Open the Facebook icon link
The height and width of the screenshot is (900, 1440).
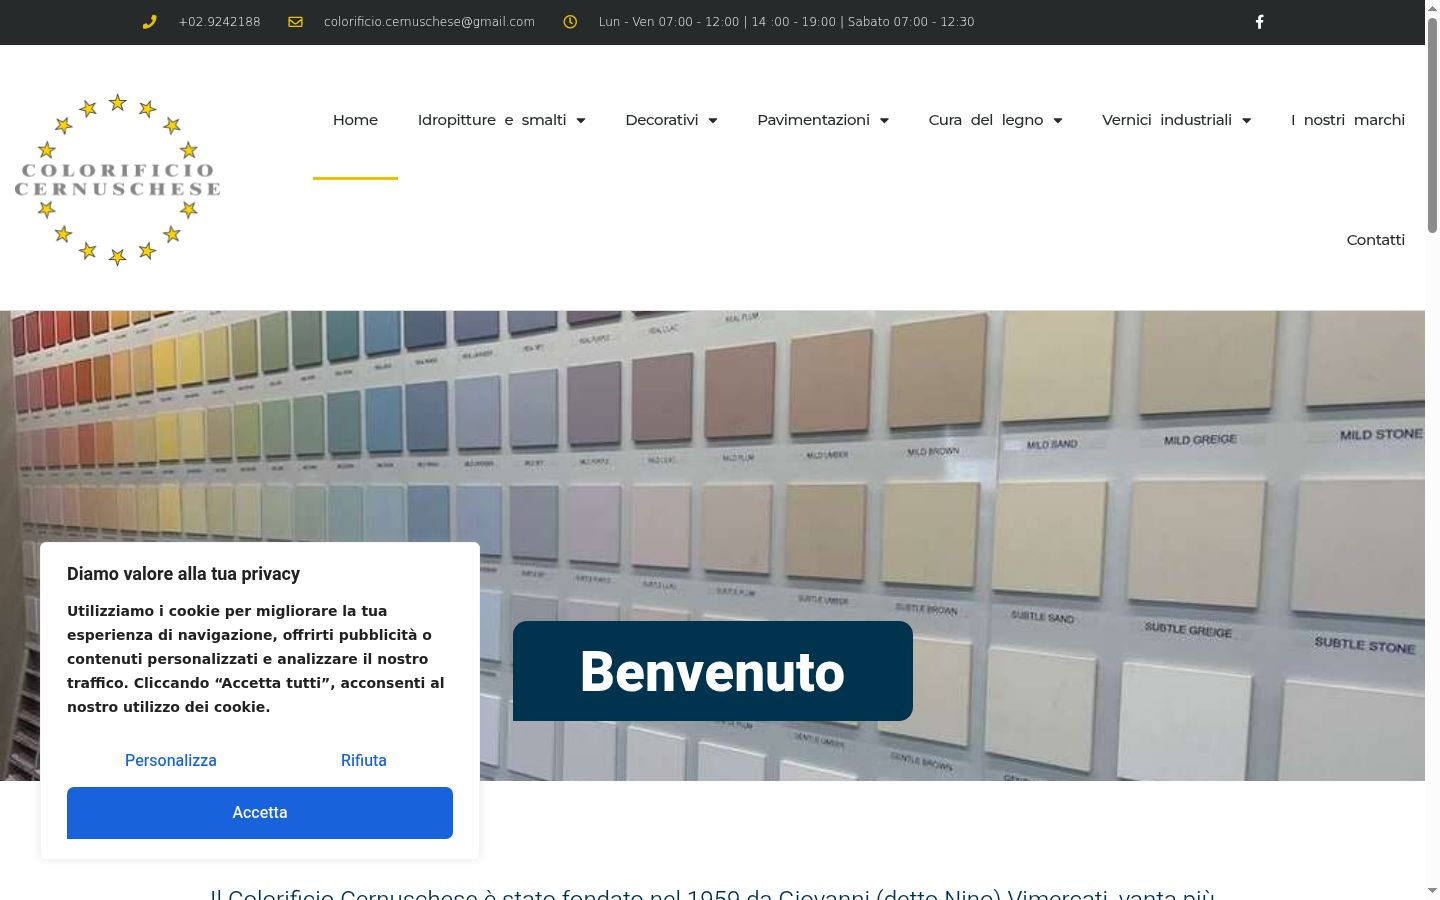coord(1260,22)
